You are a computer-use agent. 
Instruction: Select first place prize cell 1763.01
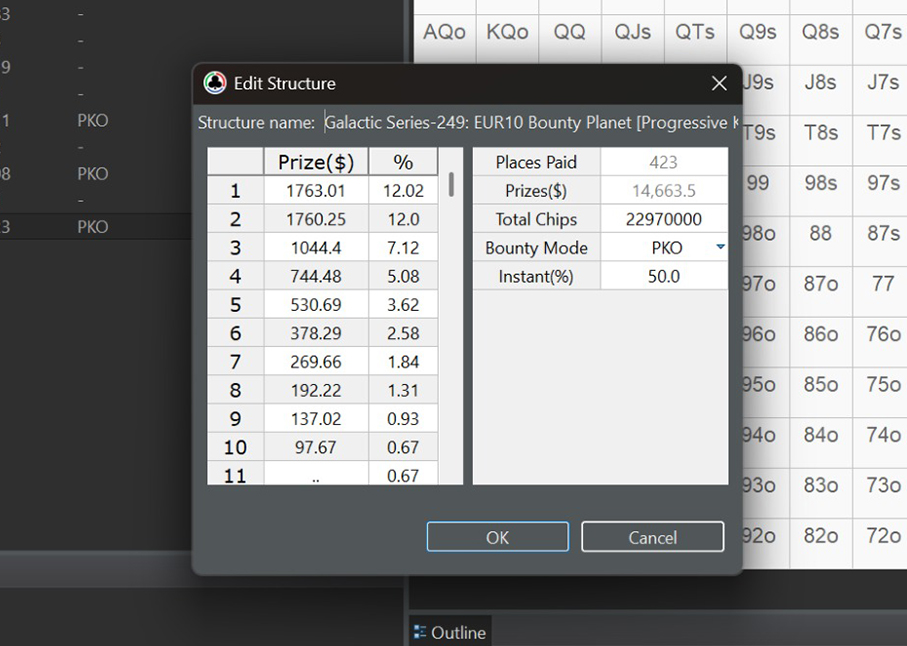point(315,191)
